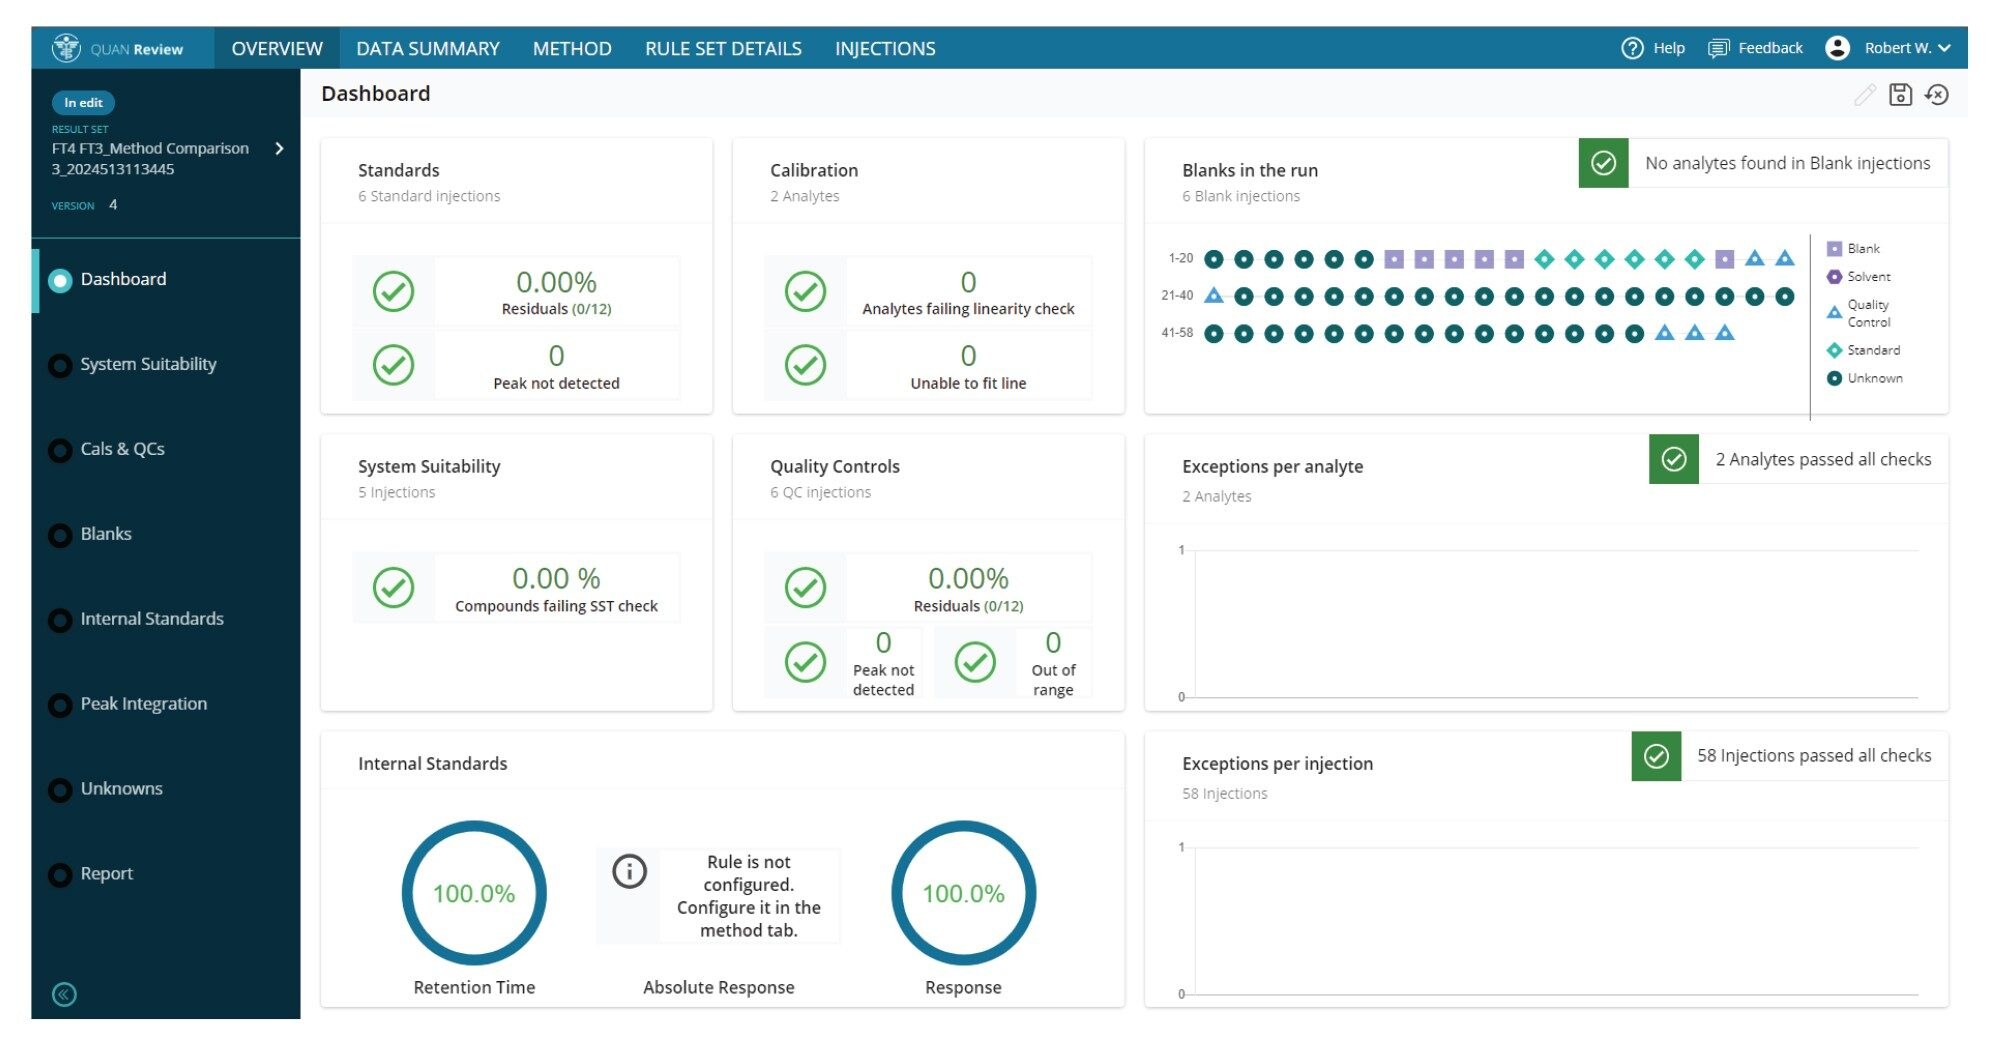Viewport: 2000px width, 1053px height.
Task: Select Peak Integration in the sidebar
Action: point(168,704)
